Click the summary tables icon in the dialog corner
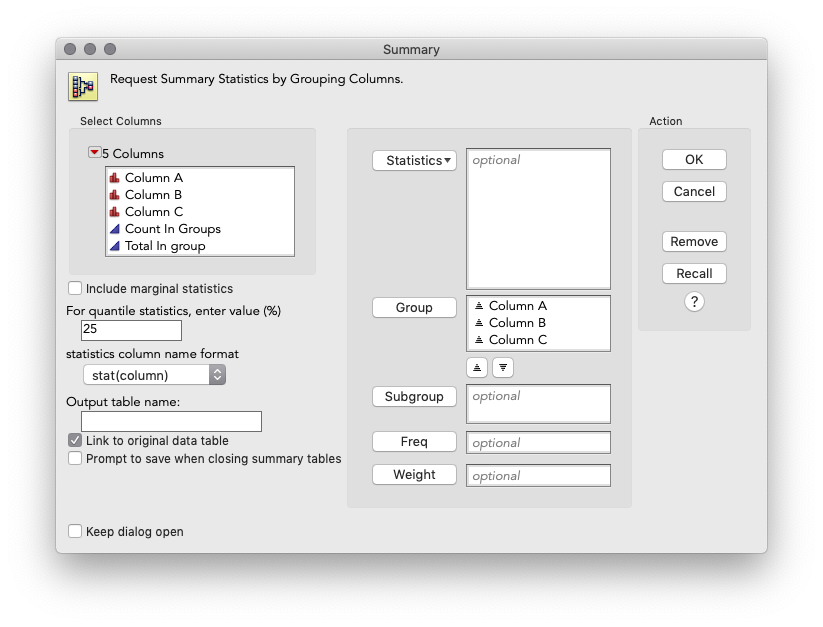This screenshot has height=627, width=823. click(x=81, y=86)
